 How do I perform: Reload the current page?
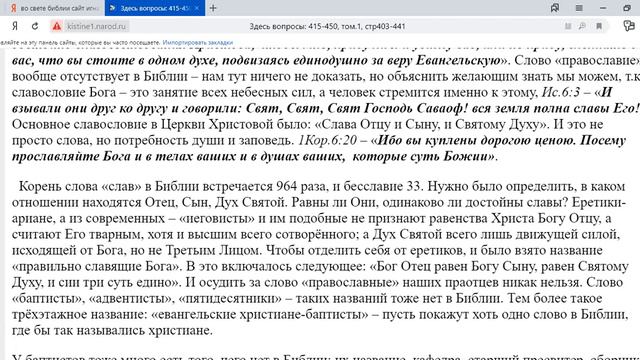(35, 26)
